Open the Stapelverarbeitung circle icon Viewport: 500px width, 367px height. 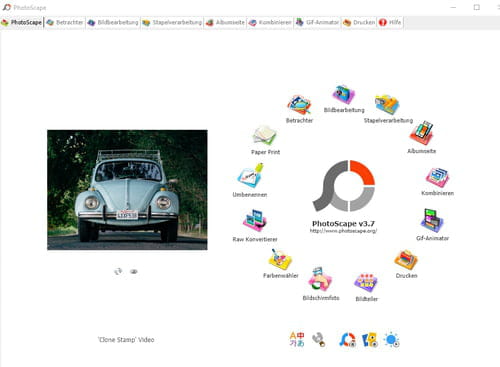point(387,105)
